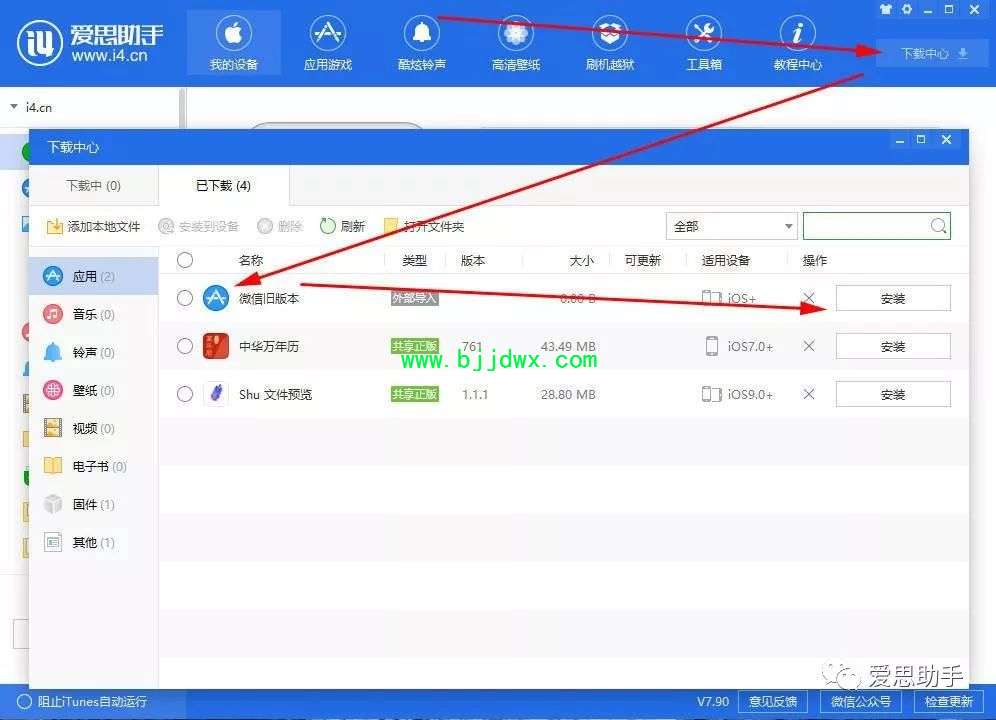Click the 微信旧版本 app name

click(x=269, y=299)
